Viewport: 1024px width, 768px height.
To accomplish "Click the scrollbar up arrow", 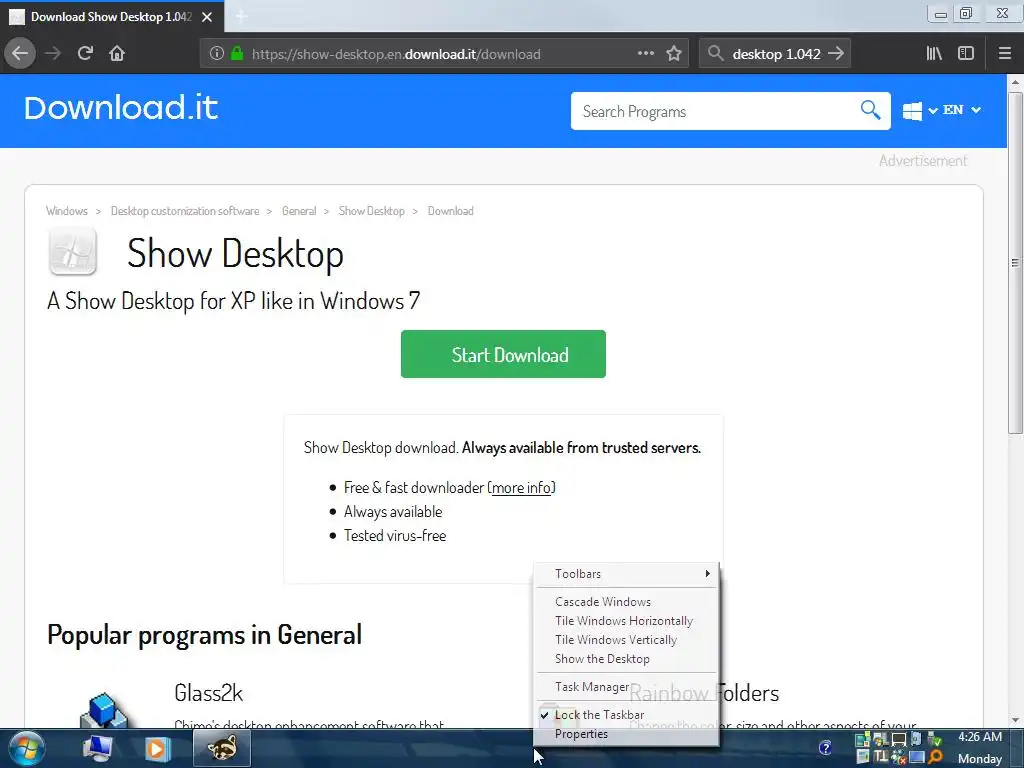I will coord(1015,82).
